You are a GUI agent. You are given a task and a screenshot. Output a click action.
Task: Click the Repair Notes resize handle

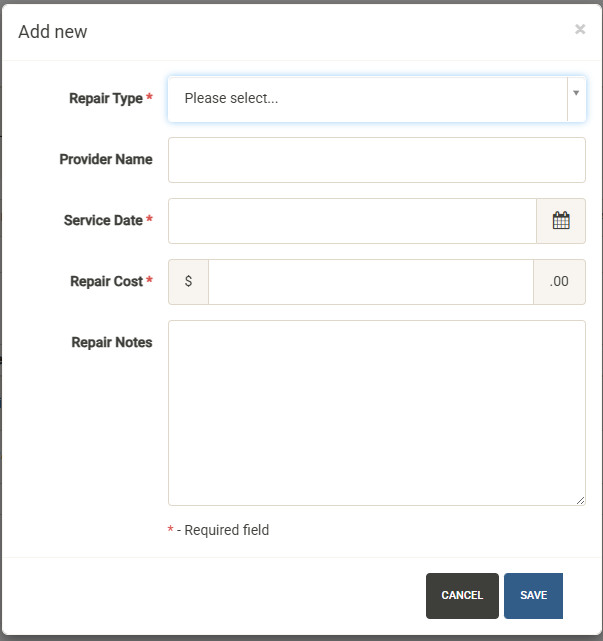(580, 500)
